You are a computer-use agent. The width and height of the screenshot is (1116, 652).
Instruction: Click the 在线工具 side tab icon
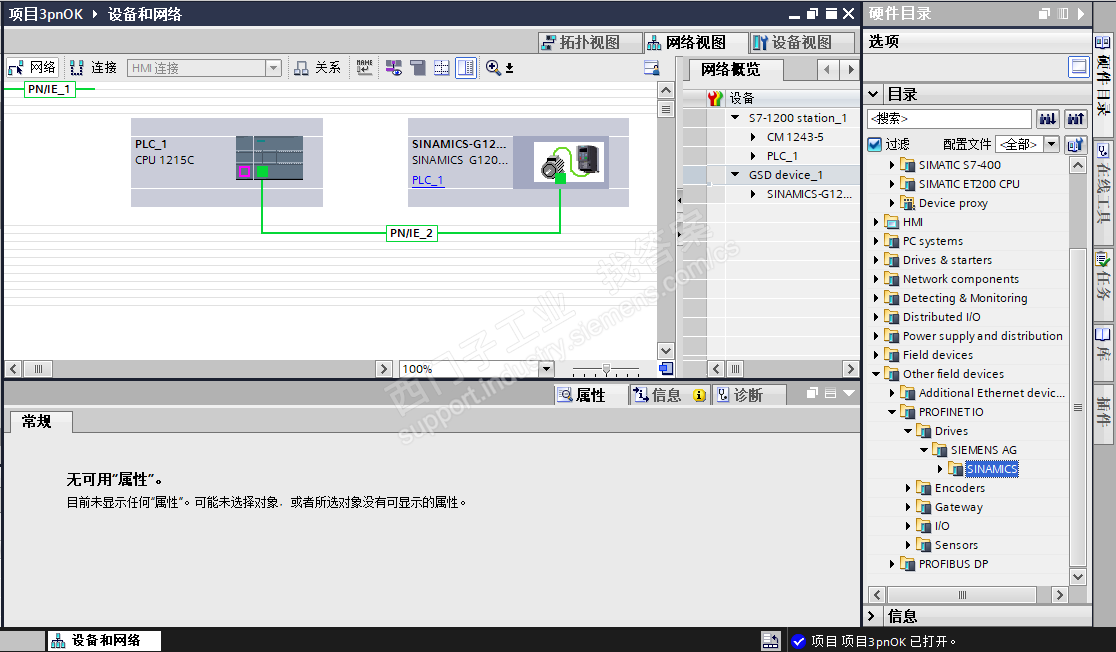tap(1102, 150)
